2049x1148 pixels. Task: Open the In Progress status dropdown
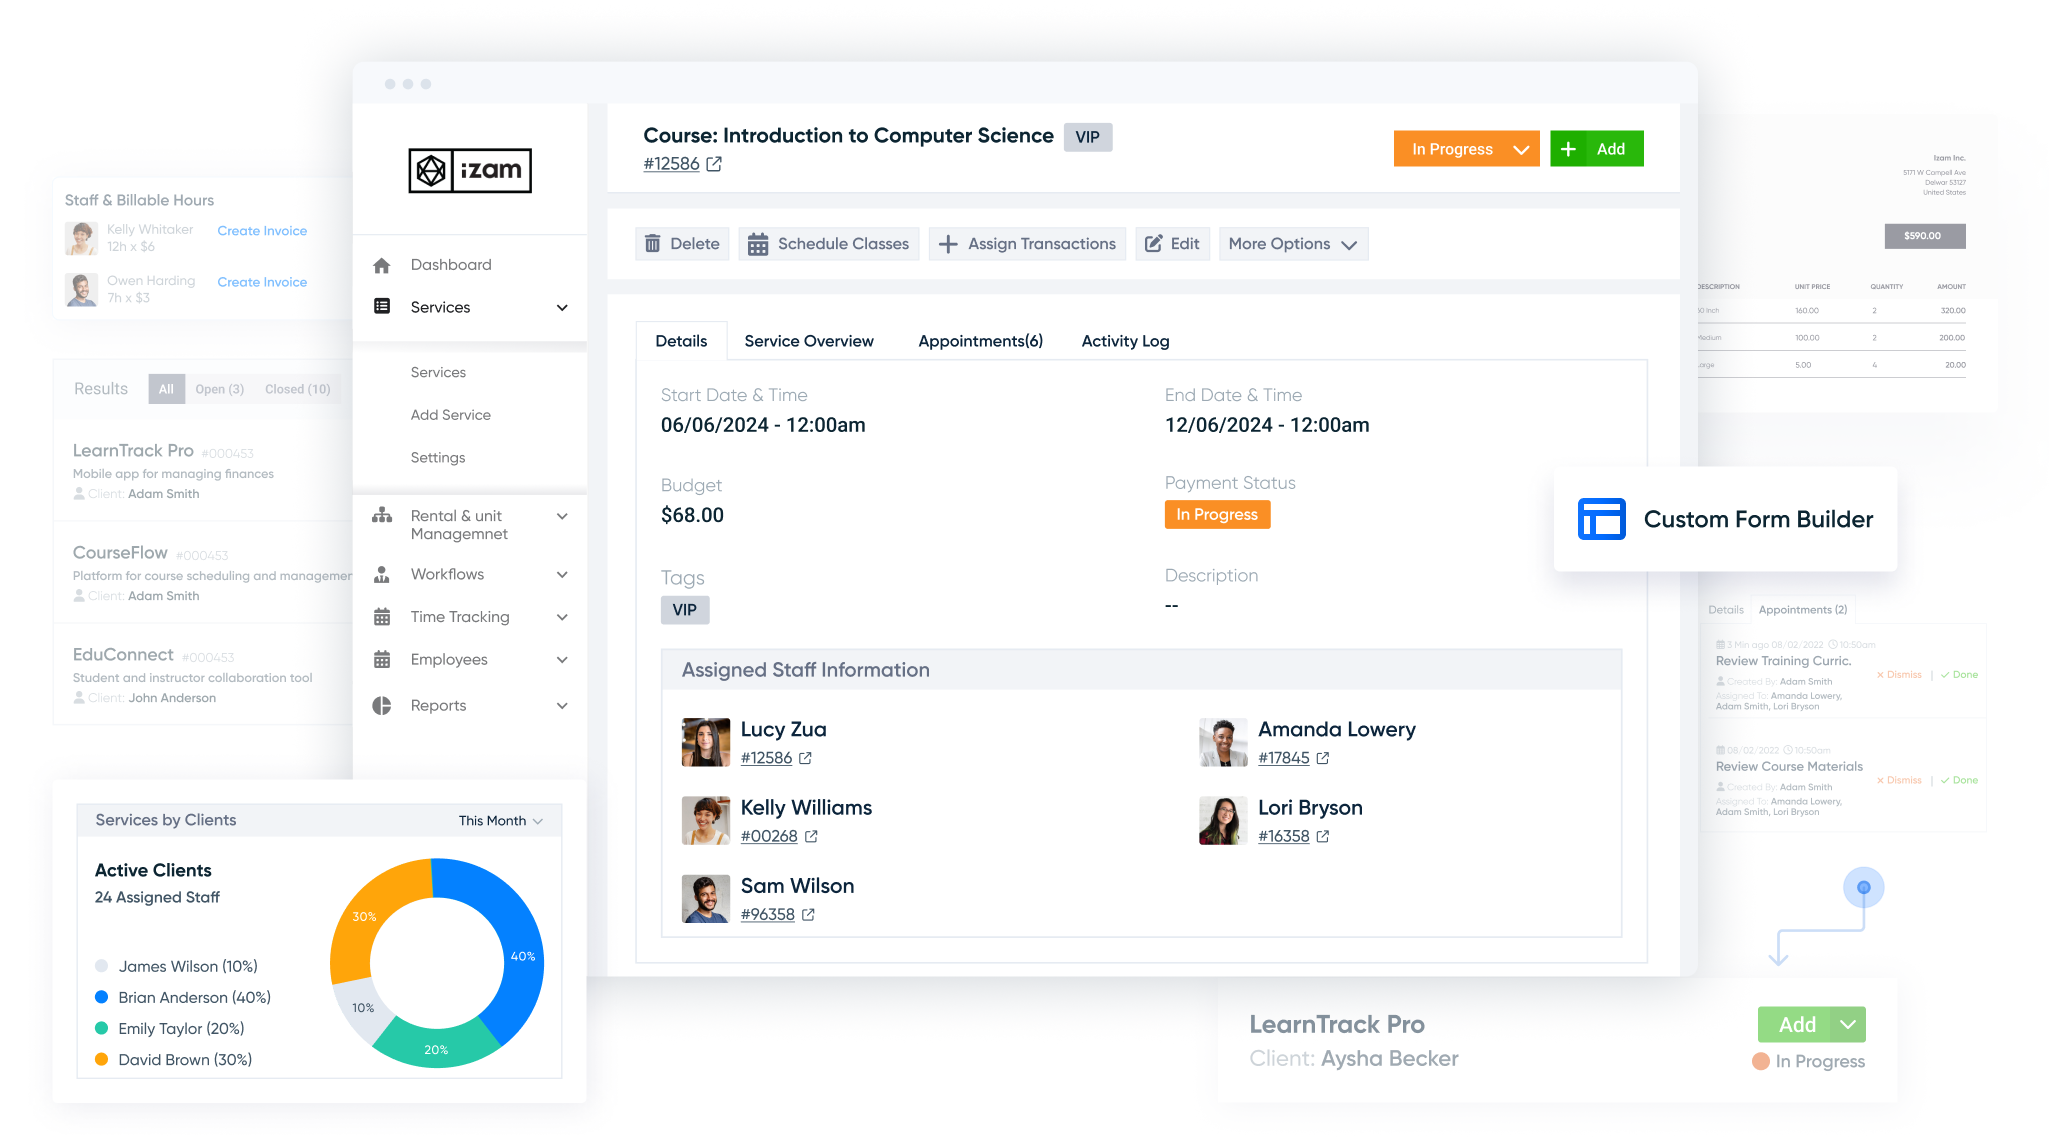pos(1465,148)
